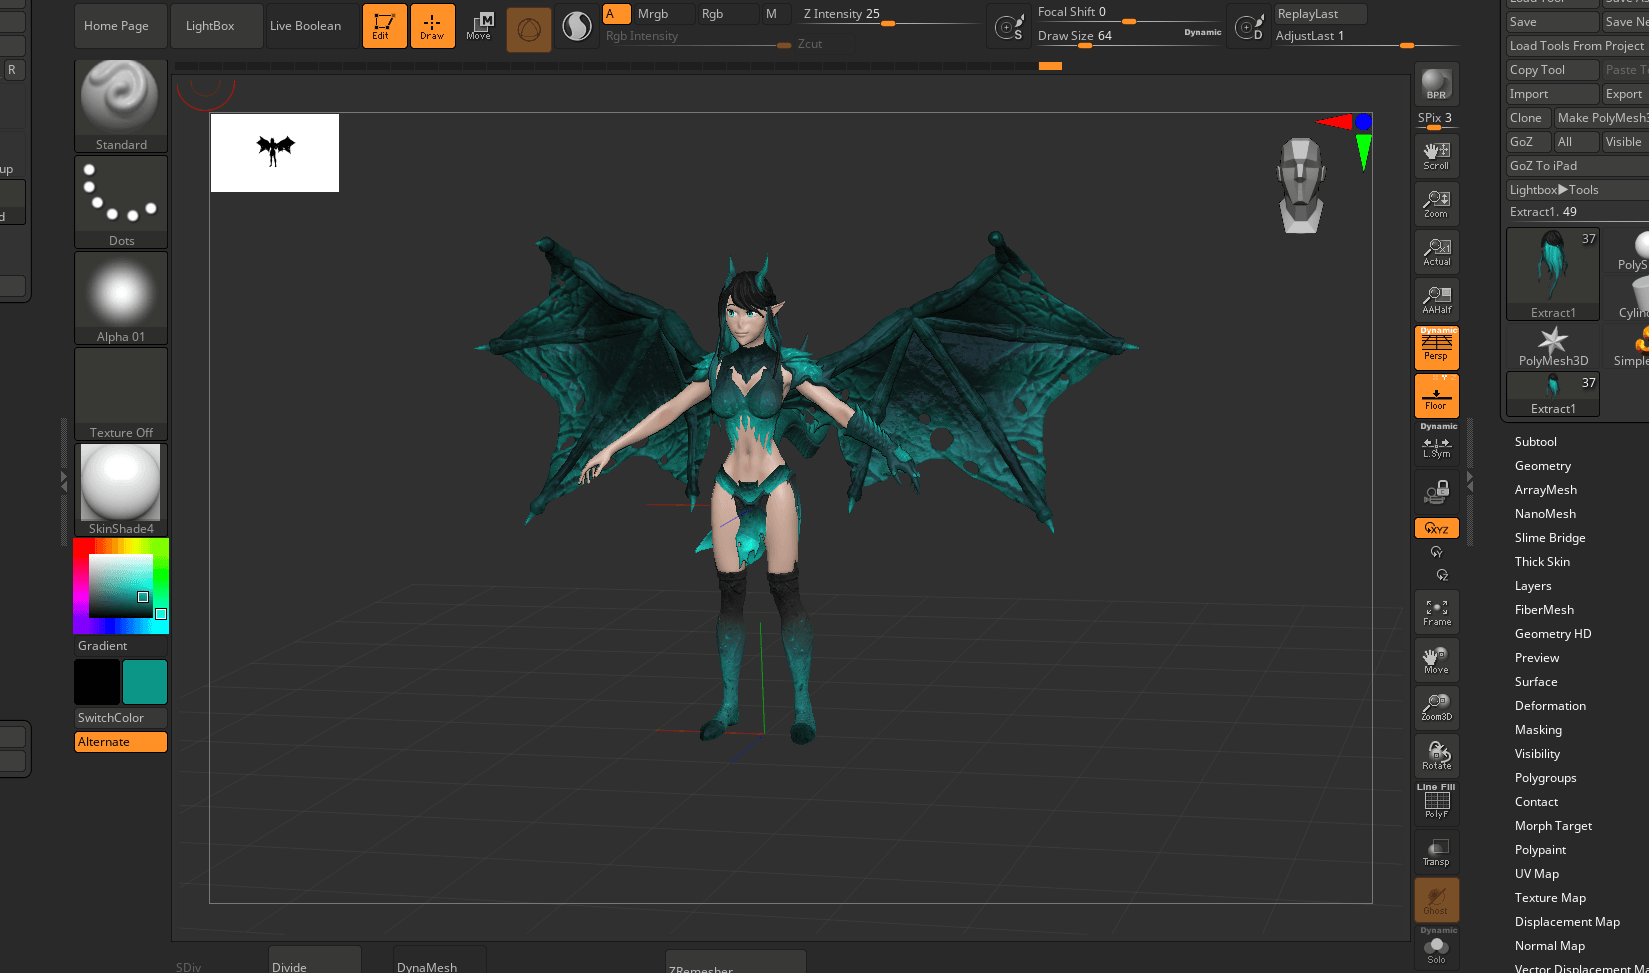Screen dimensions: 1649x973
Task: Select the Rgb channel button
Action: [728, 14]
